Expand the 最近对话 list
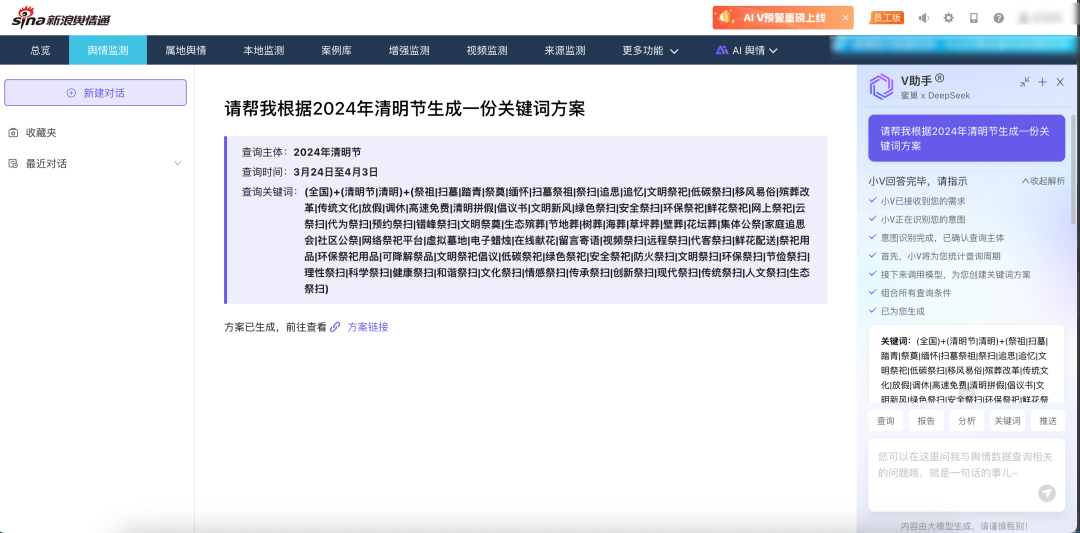 click(x=178, y=163)
